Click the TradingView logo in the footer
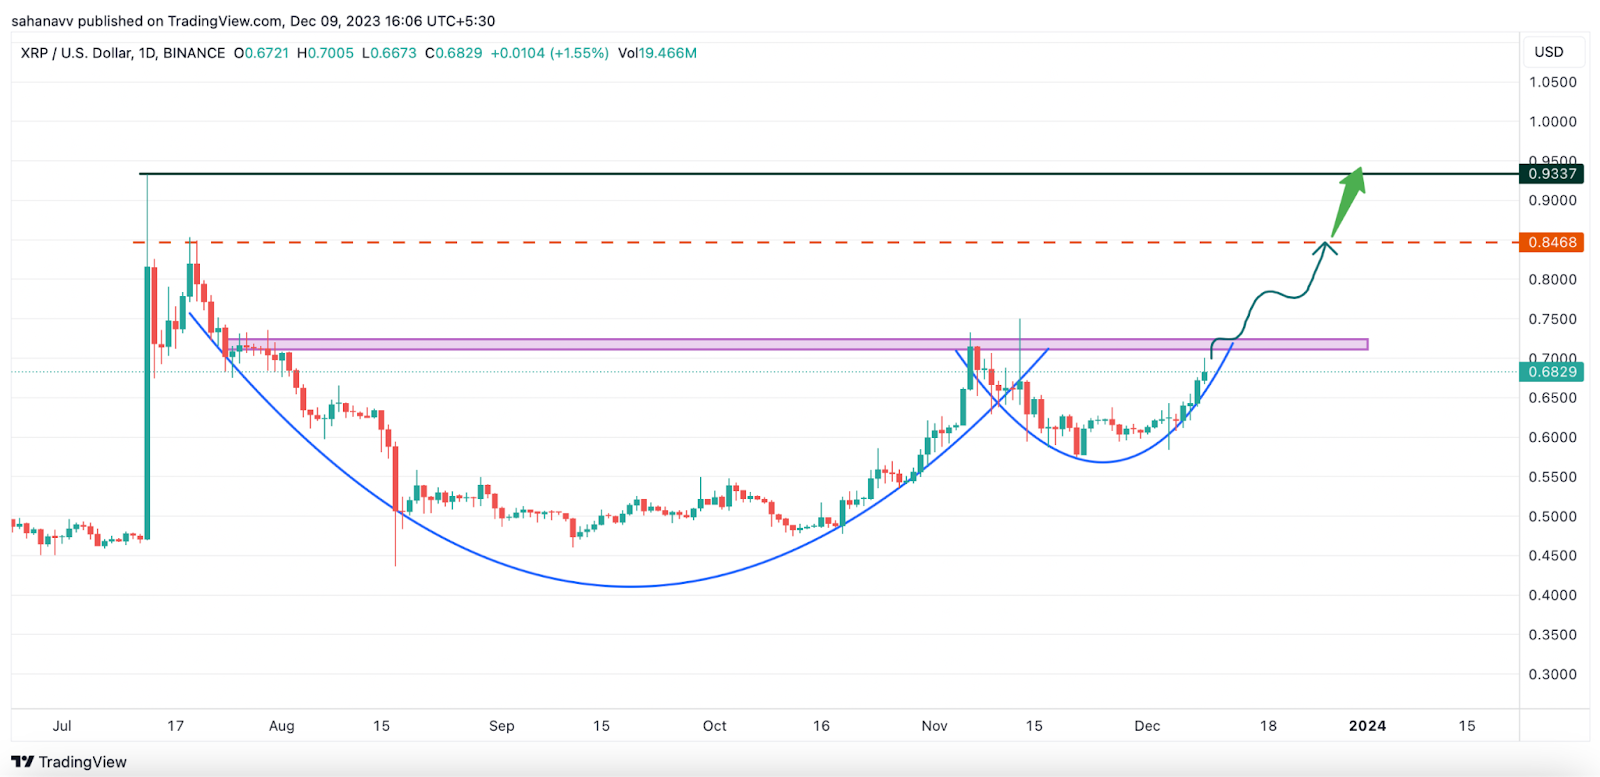The width and height of the screenshot is (1600, 777). pos(70,761)
